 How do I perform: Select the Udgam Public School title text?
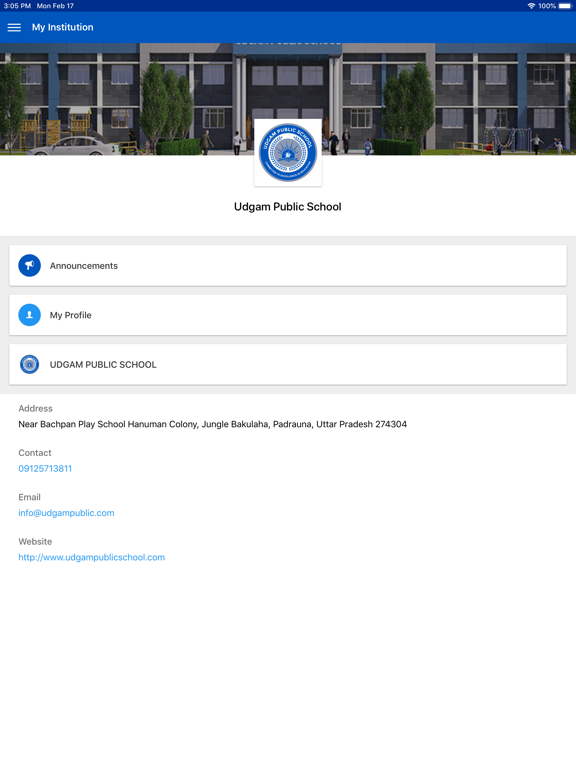pyautogui.click(x=288, y=207)
